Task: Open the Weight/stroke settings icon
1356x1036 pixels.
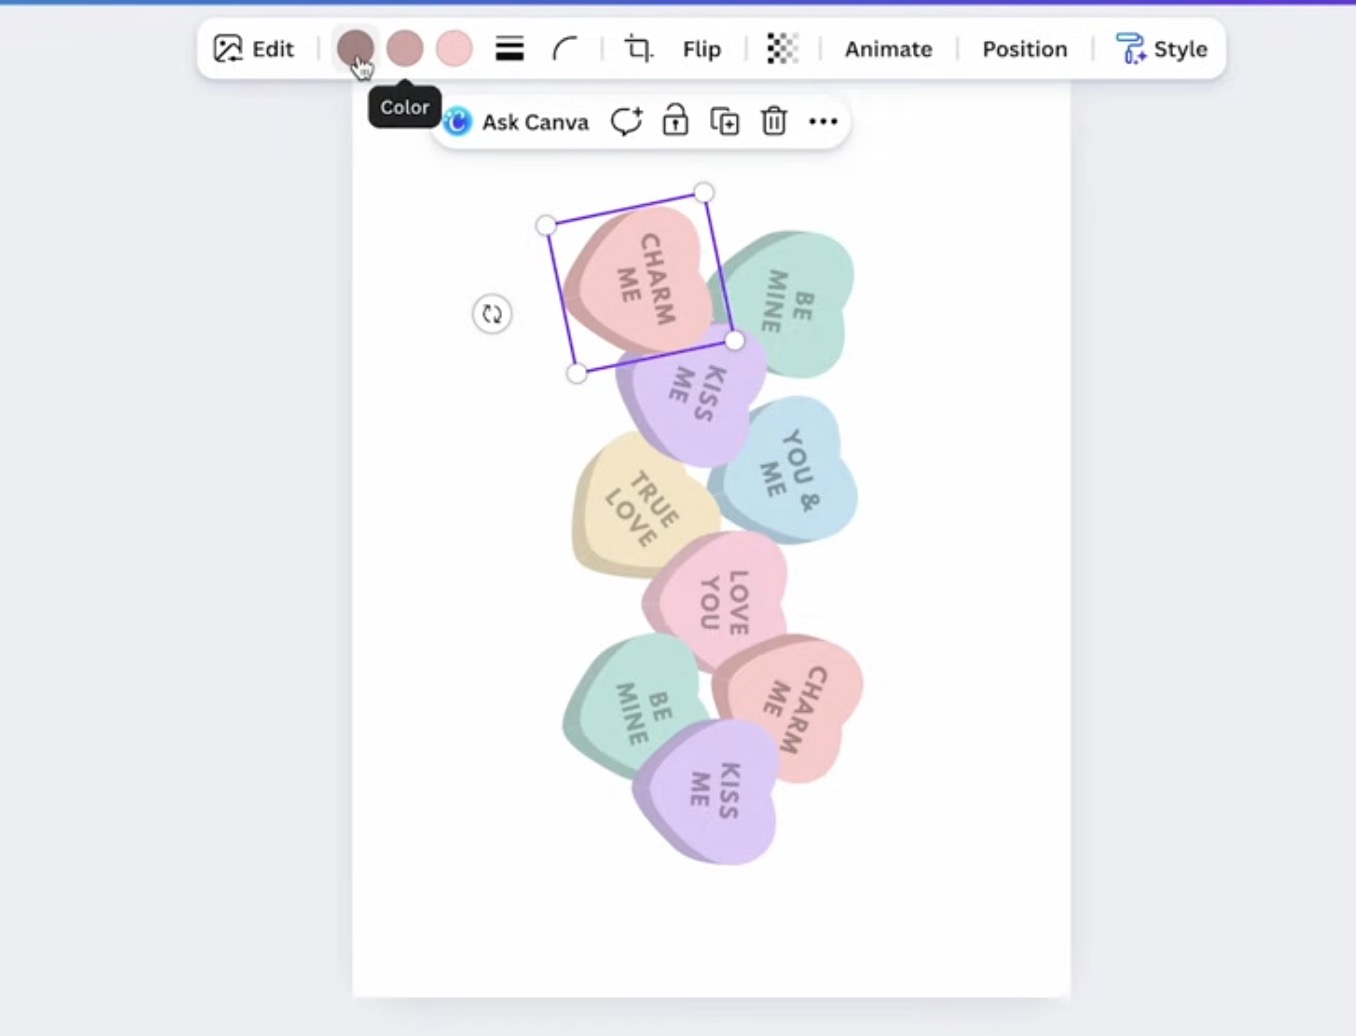Action: click(x=509, y=48)
